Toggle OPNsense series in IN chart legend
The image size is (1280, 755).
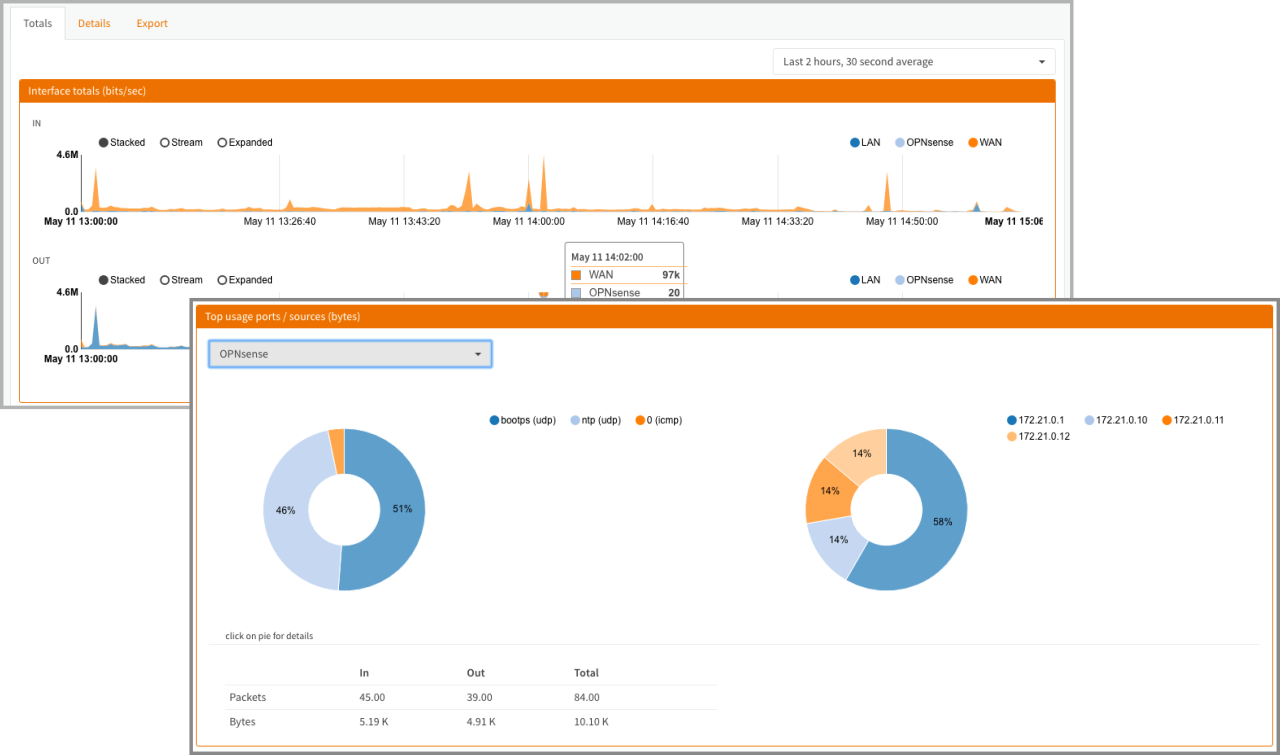pyautogui.click(x=923, y=143)
